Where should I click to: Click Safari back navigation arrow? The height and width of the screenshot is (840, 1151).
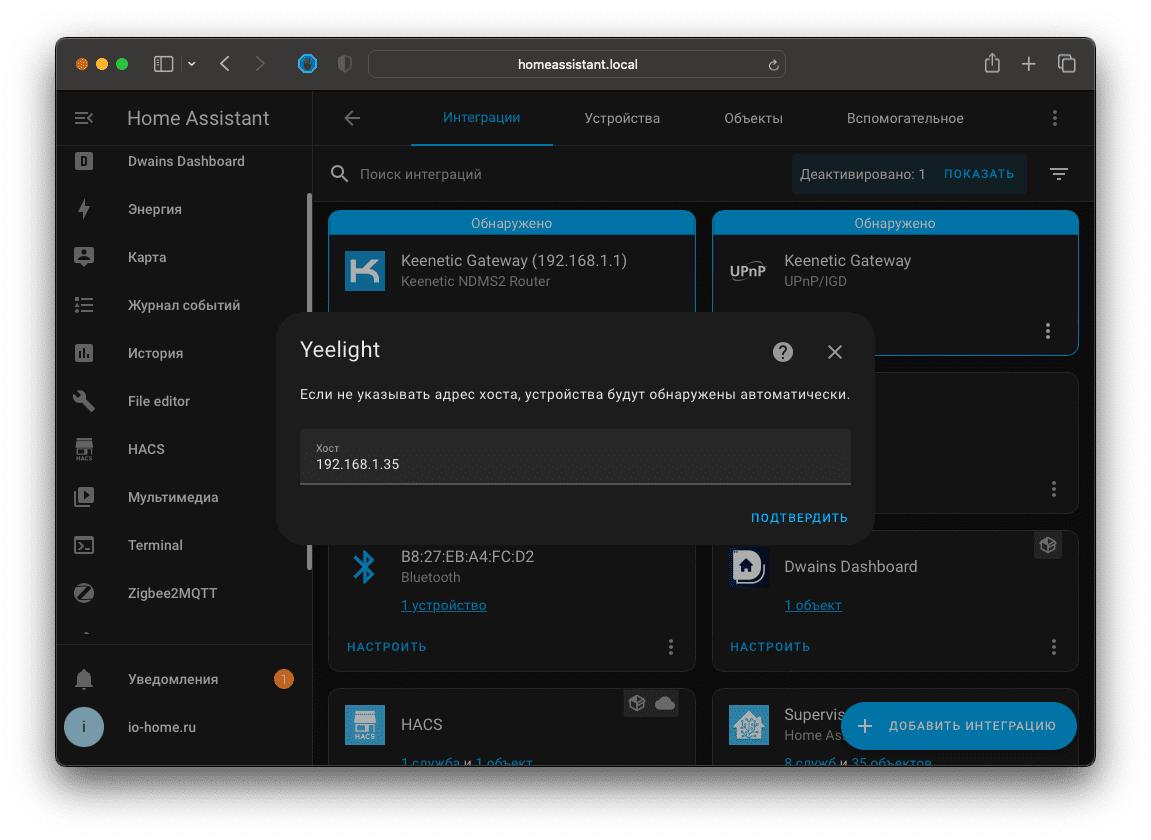tap(225, 64)
